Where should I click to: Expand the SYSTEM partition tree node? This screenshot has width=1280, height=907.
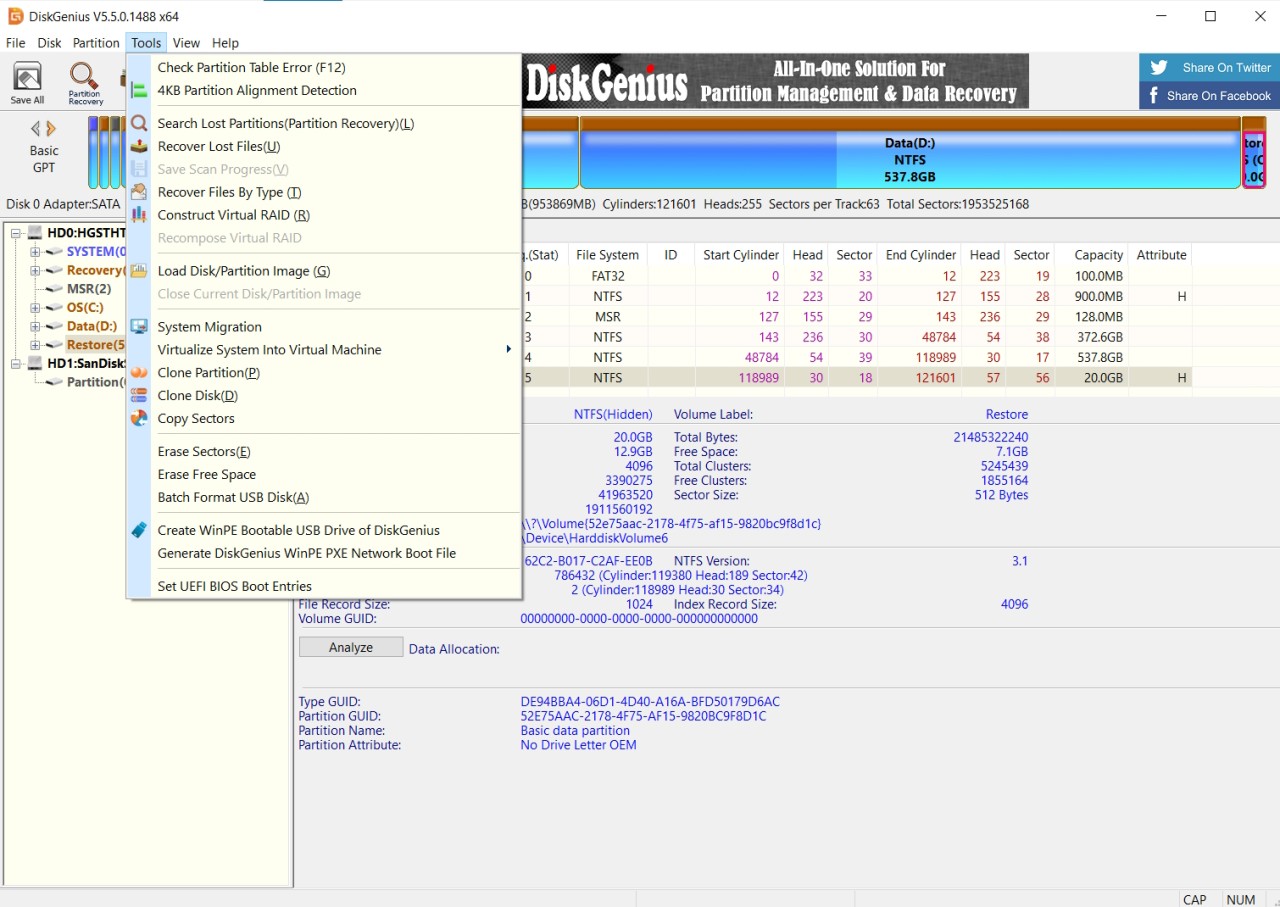(35, 252)
